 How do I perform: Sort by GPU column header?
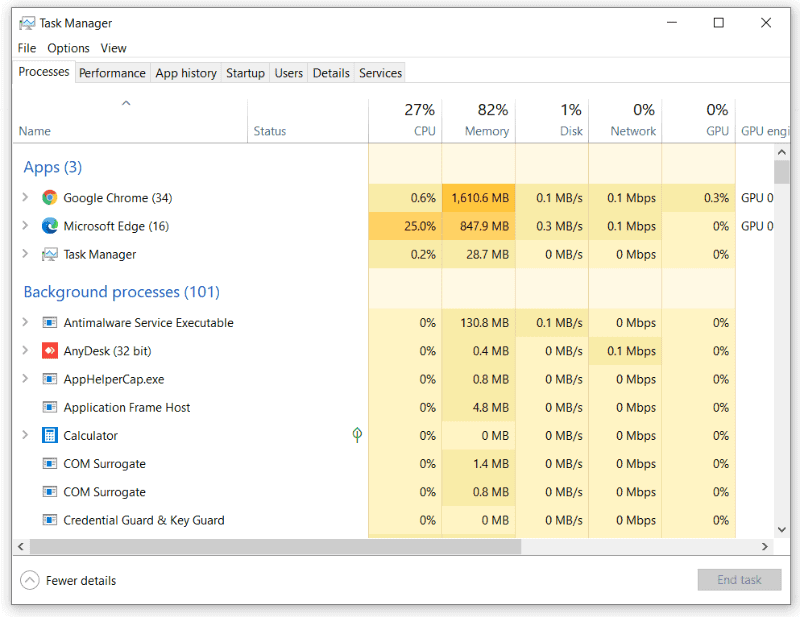click(x=698, y=120)
